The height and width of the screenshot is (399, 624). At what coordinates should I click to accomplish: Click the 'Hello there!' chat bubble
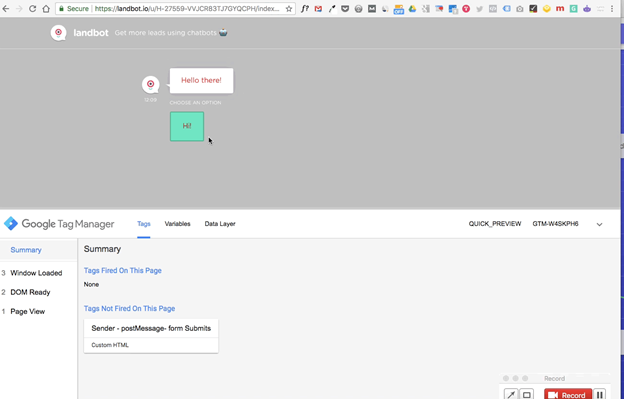tap(201, 80)
